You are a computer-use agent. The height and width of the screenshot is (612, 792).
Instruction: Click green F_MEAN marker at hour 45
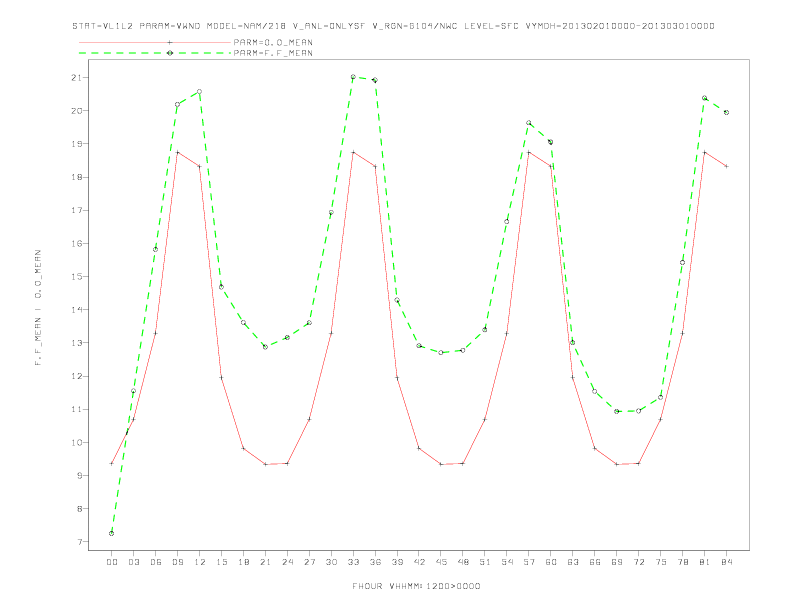coord(441,352)
